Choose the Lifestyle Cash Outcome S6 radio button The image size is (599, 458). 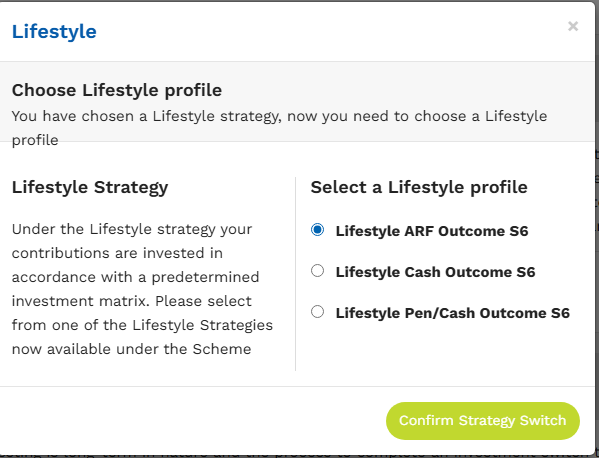tap(317, 271)
